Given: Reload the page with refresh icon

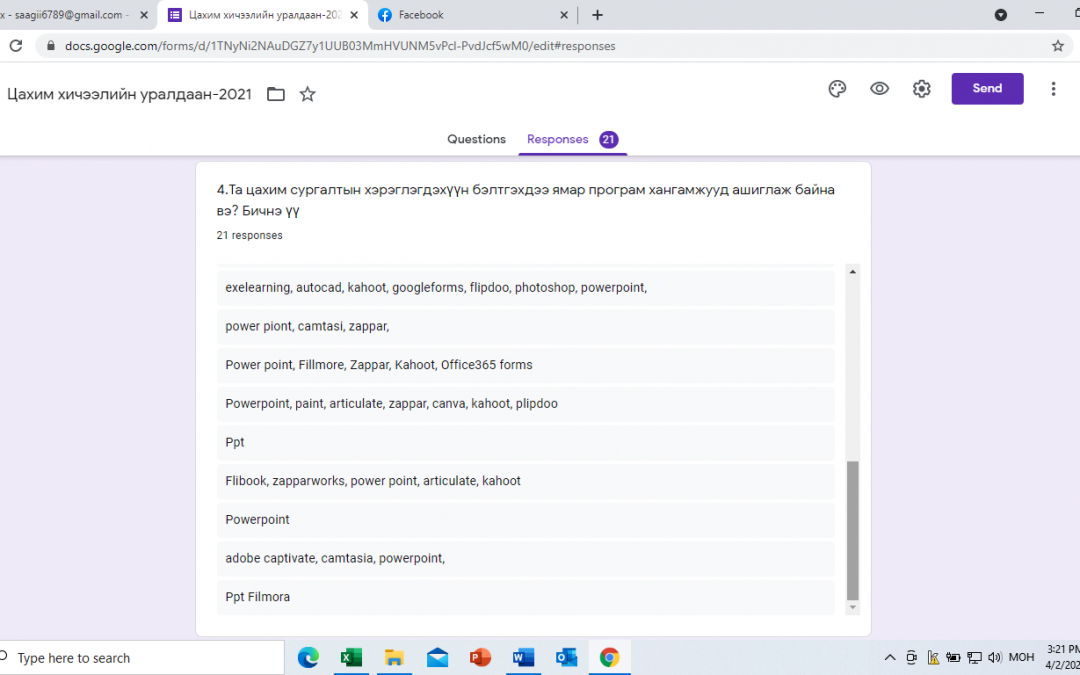Looking at the screenshot, I should coord(15,46).
